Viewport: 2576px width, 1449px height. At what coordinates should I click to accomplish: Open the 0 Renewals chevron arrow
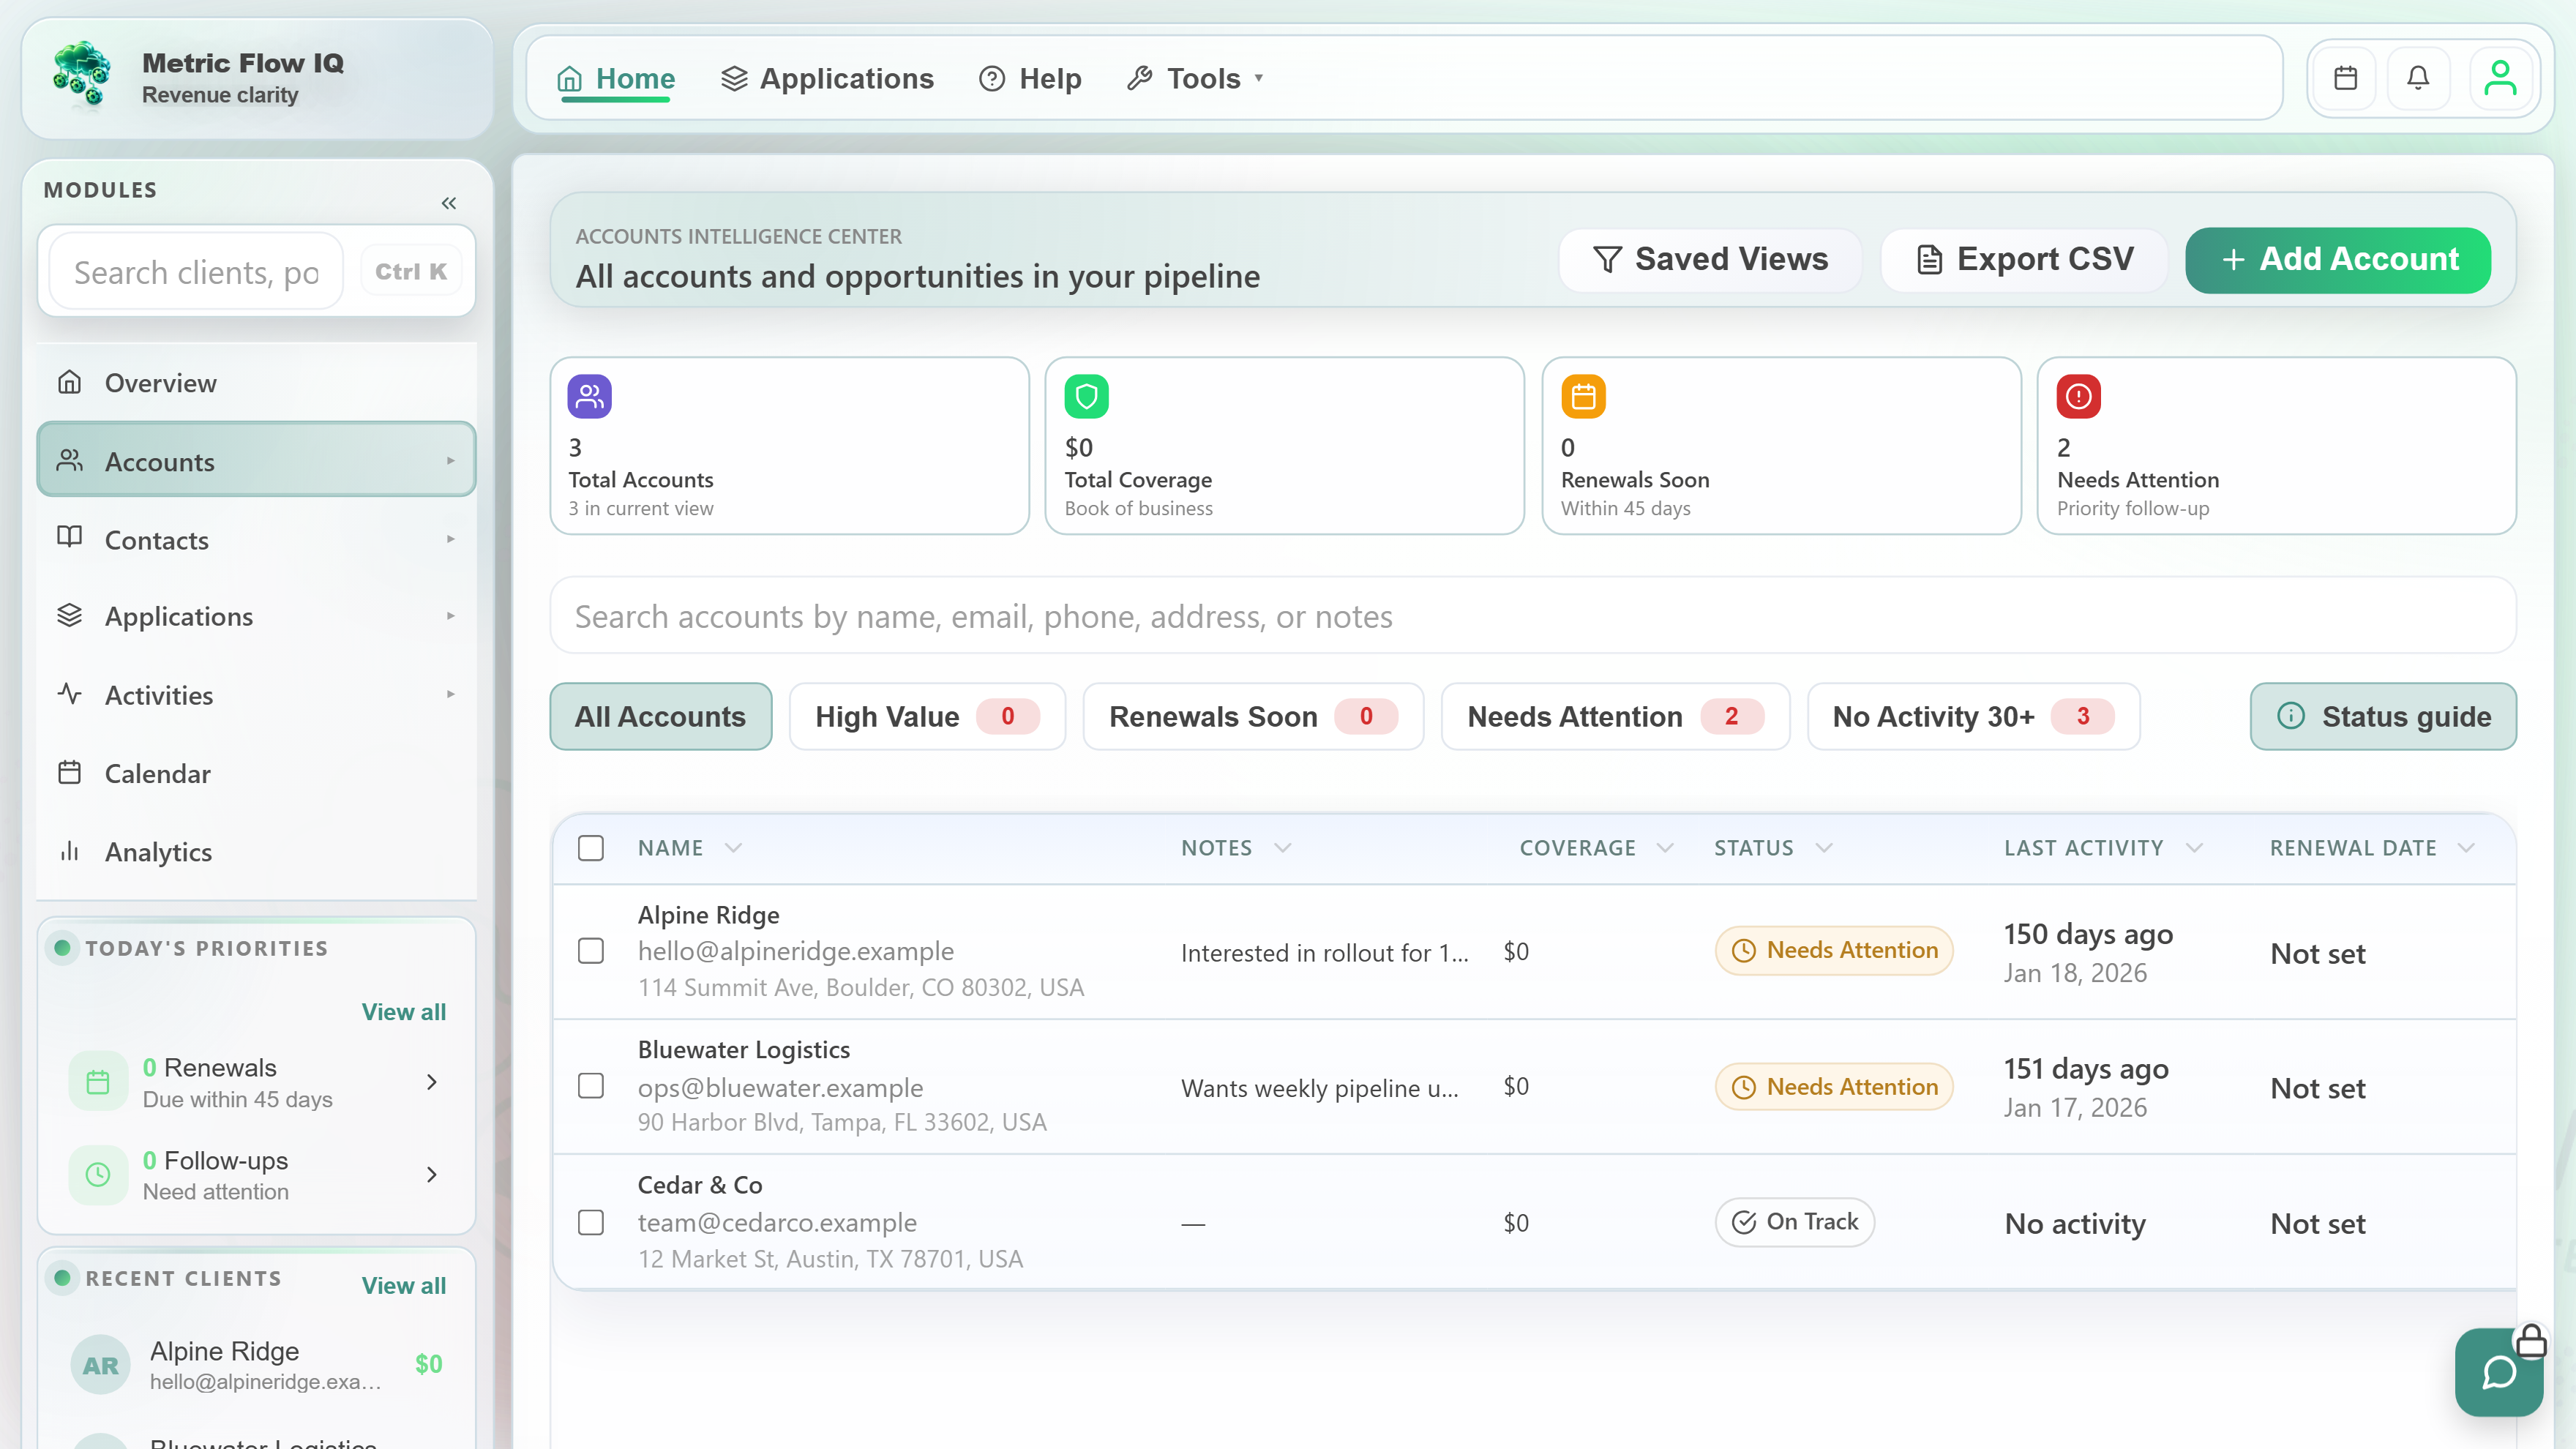(432, 1082)
